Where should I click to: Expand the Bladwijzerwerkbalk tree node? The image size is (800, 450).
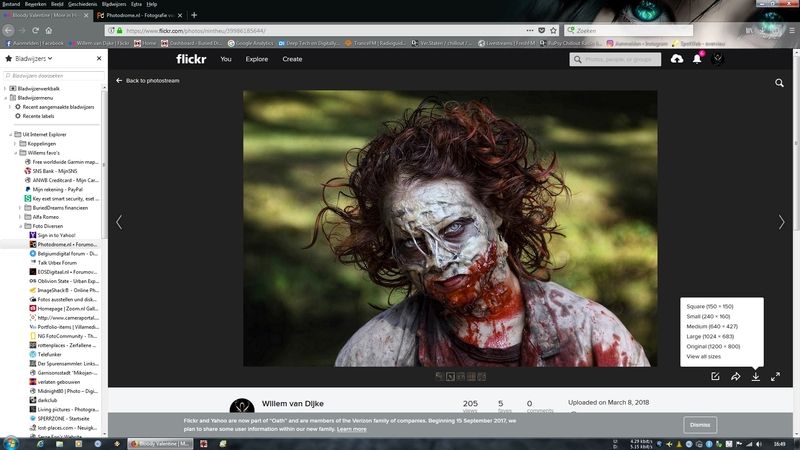pos(6,88)
